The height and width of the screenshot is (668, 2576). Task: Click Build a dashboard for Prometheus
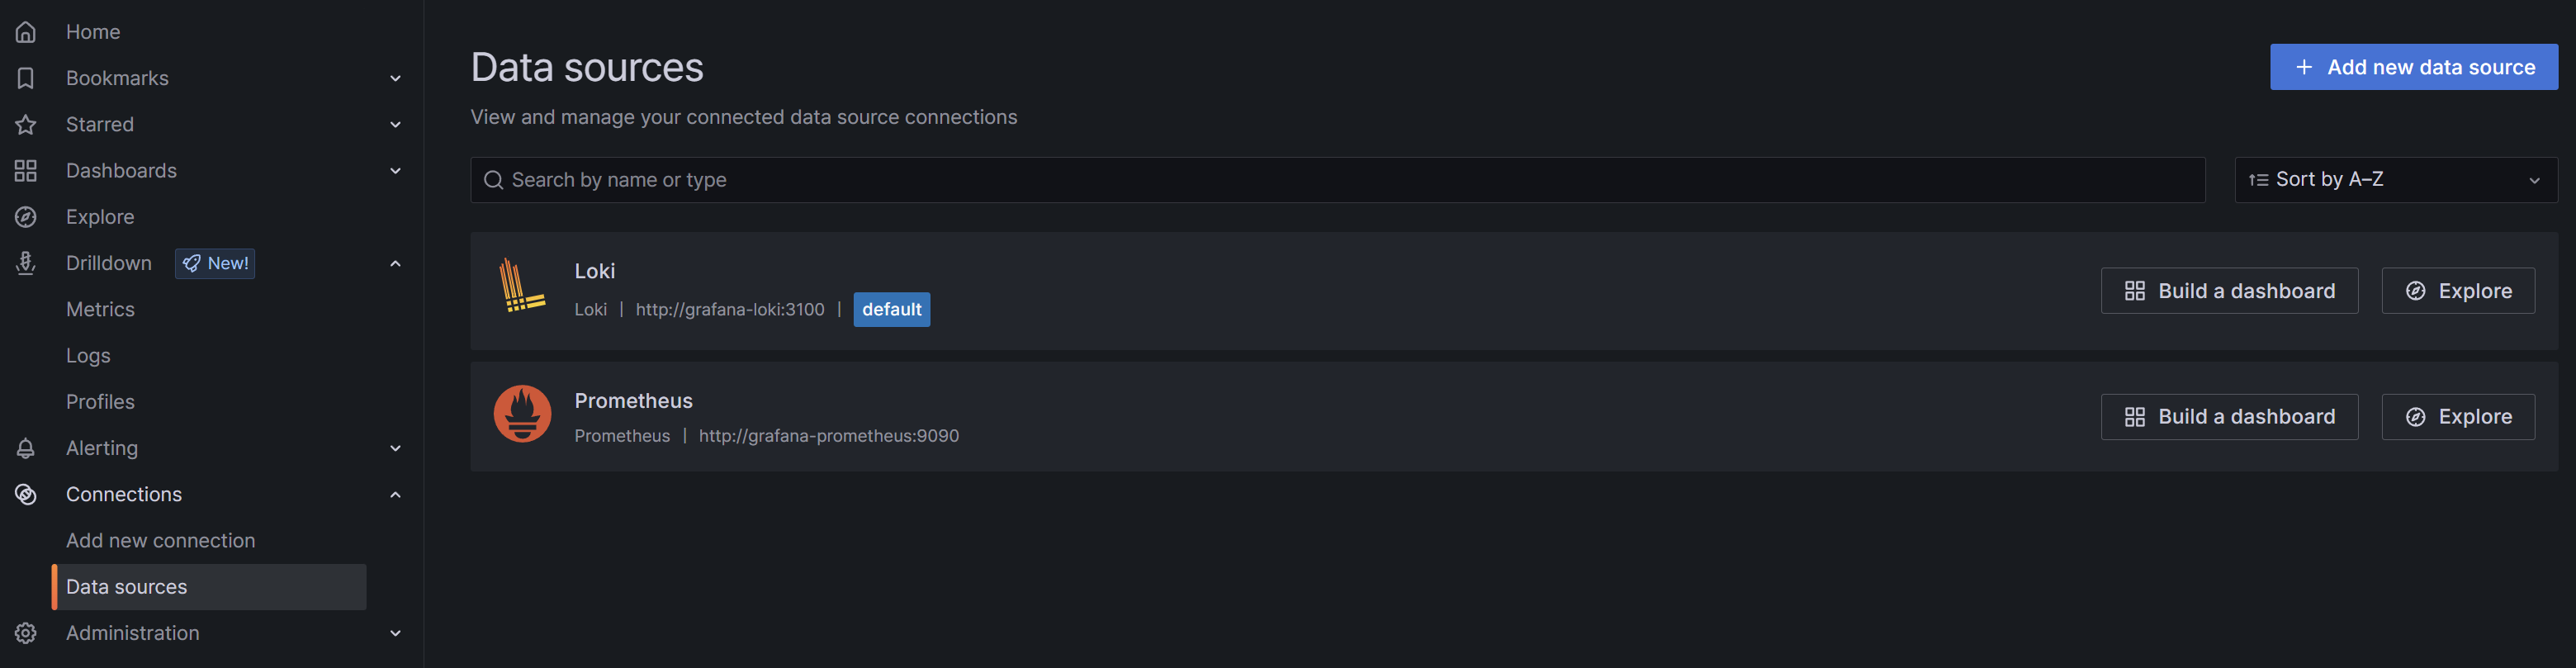tap(2229, 417)
